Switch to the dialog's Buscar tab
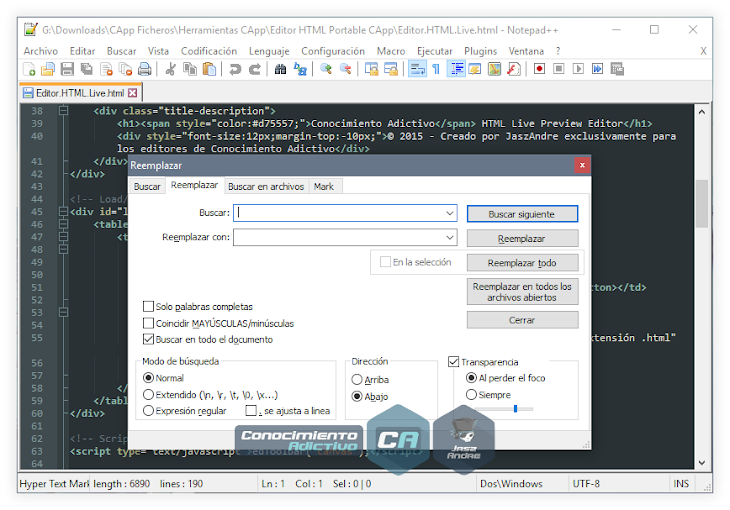Viewport: 730px width, 510px height. coord(147,186)
